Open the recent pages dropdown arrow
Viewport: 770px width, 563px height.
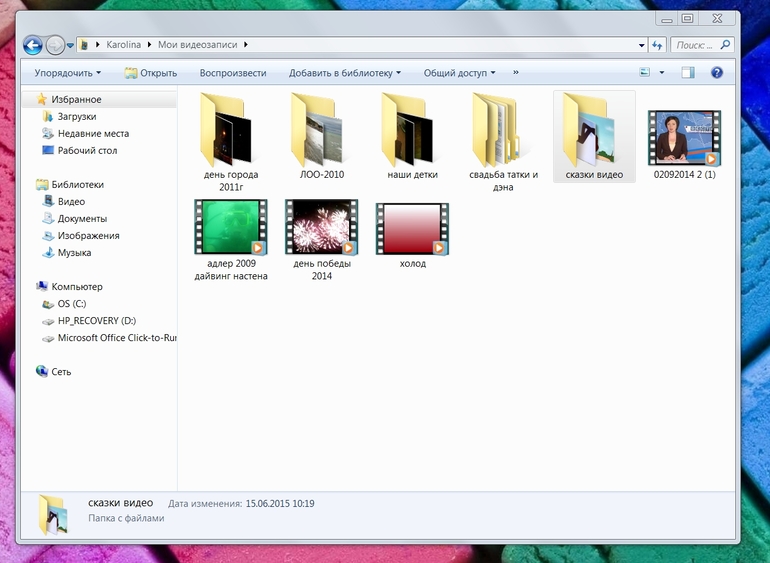tap(70, 45)
